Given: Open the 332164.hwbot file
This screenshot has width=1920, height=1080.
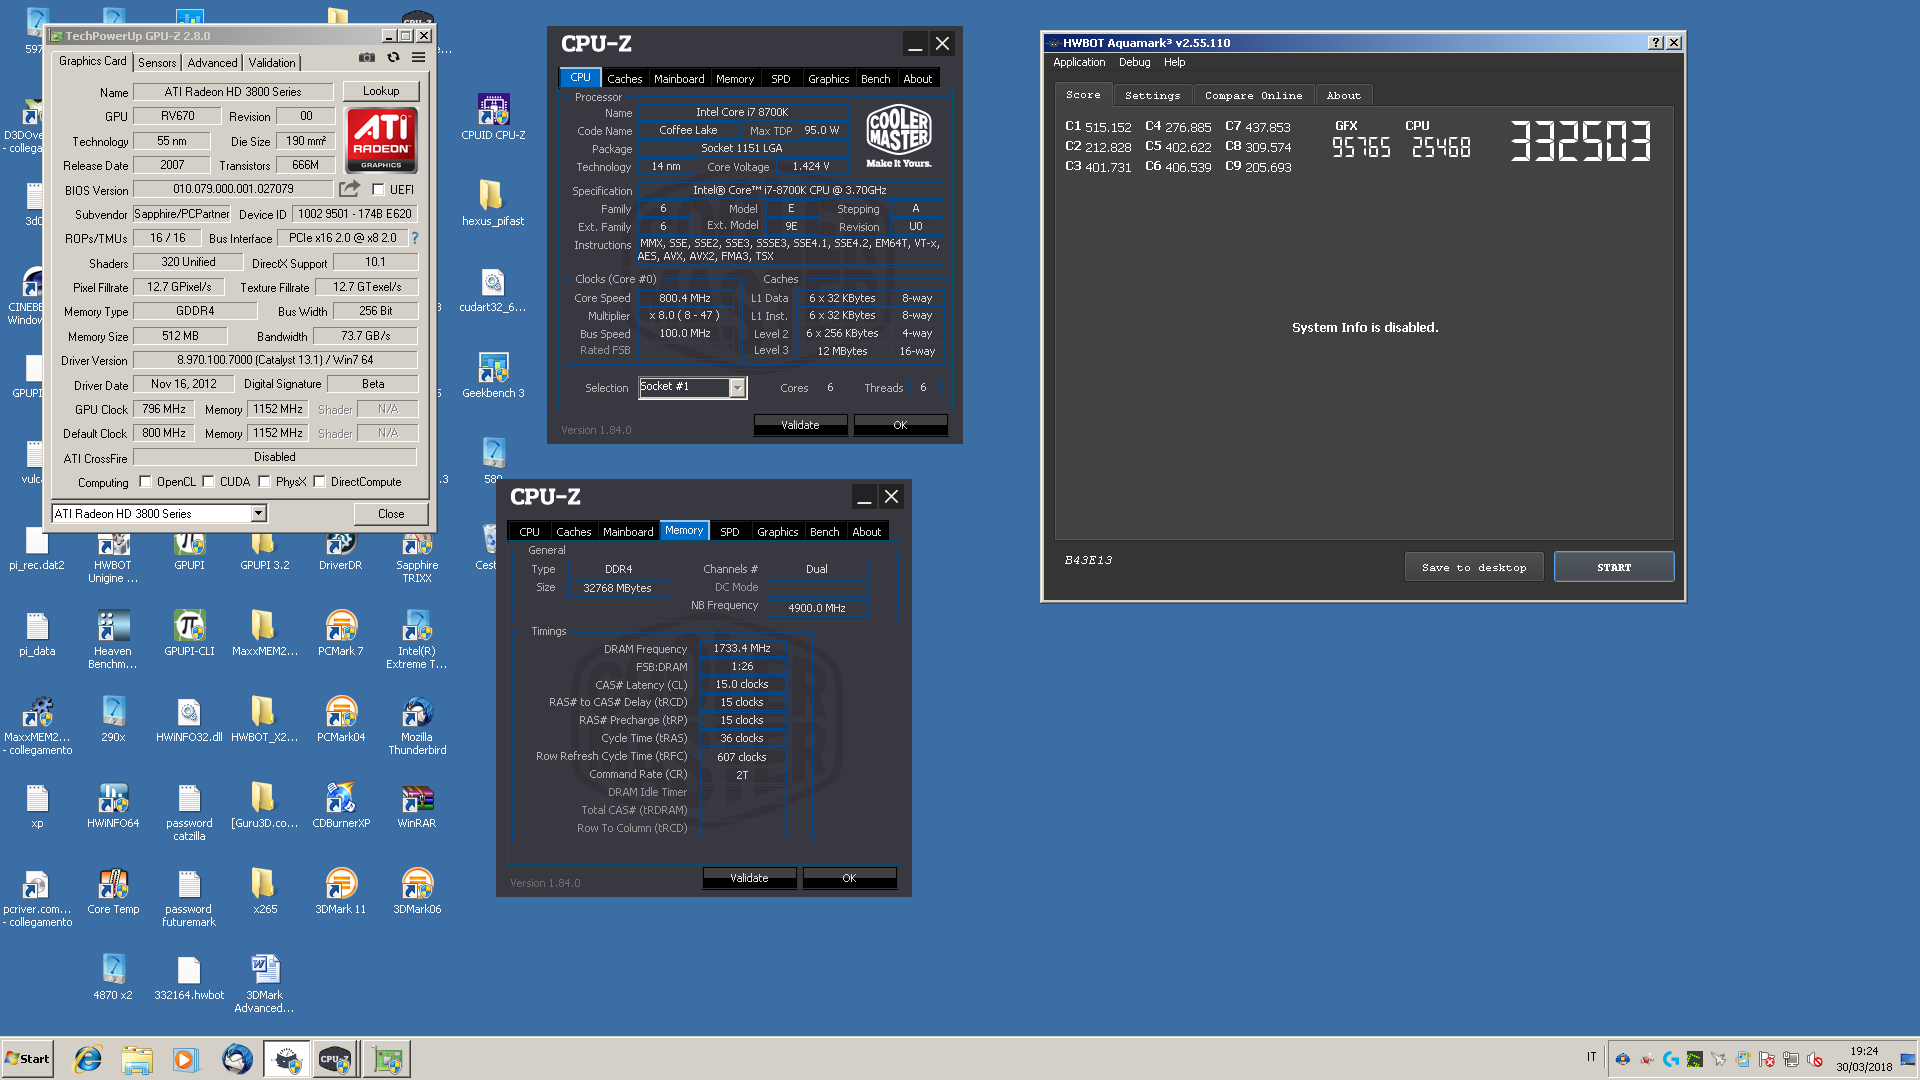Looking at the screenshot, I should click(x=189, y=978).
